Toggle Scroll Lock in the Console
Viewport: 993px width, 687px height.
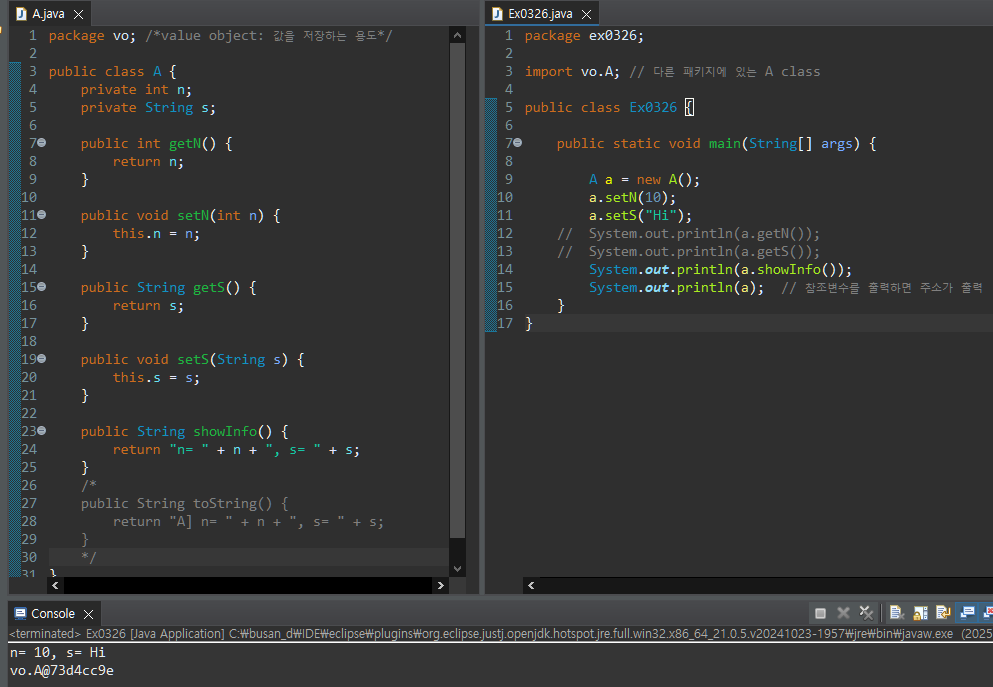pos(920,612)
